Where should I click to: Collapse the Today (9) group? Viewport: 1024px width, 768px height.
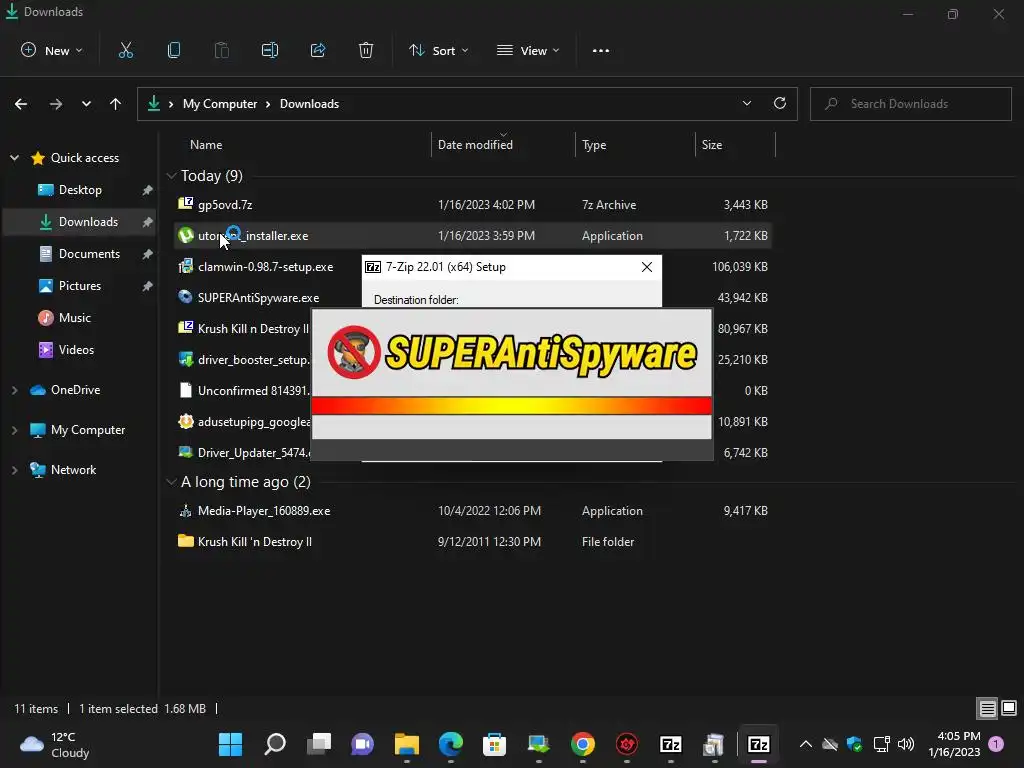tap(171, 176)
